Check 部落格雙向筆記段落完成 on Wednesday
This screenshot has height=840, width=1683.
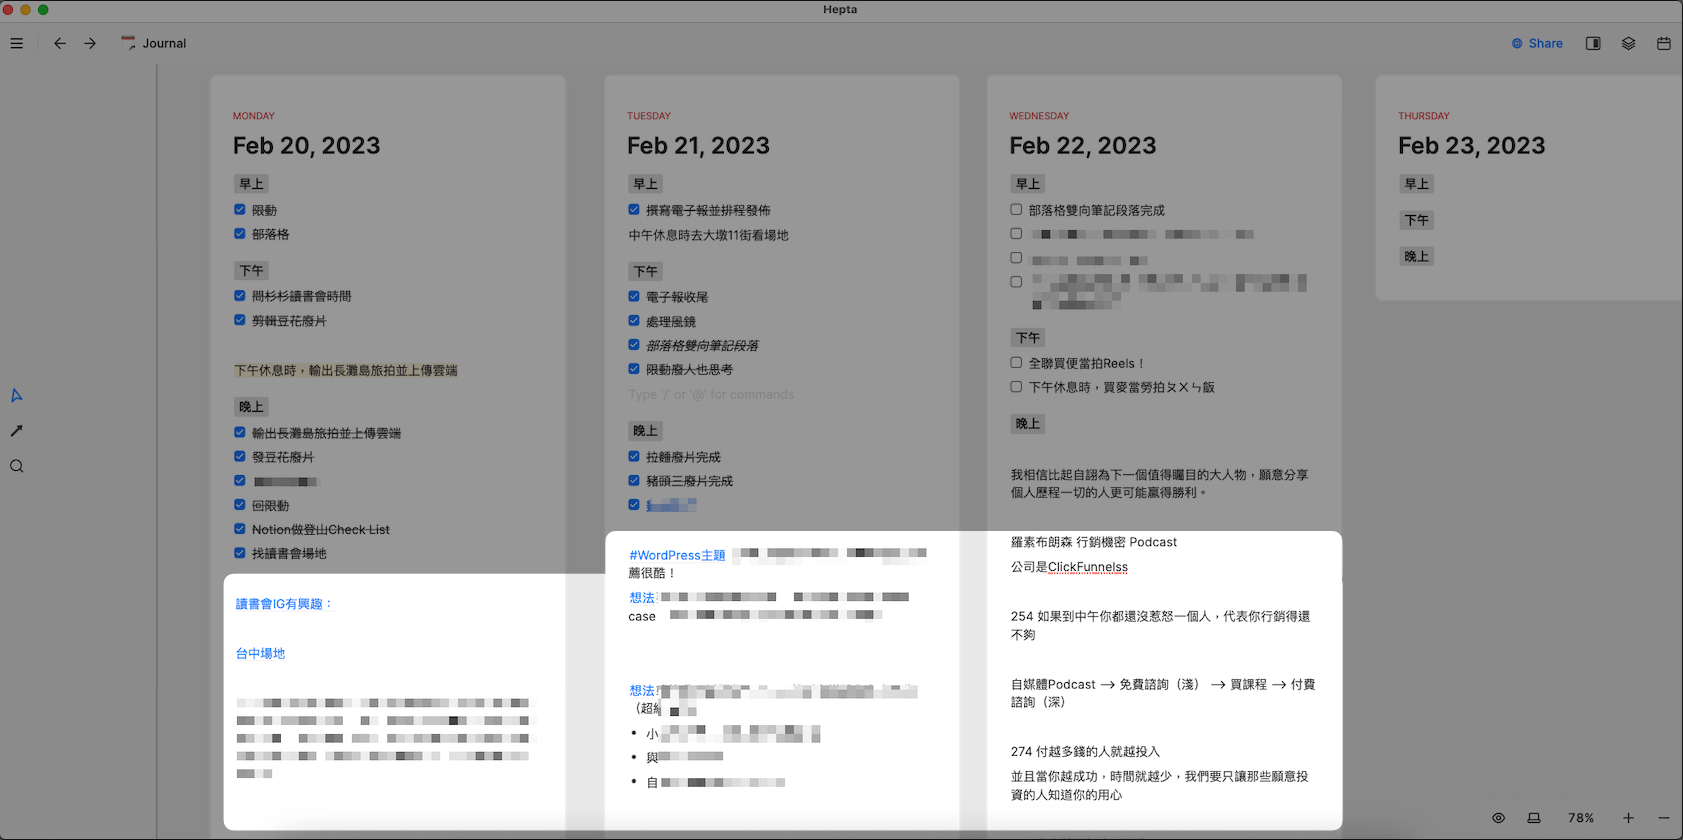[x=1016, y=210]
